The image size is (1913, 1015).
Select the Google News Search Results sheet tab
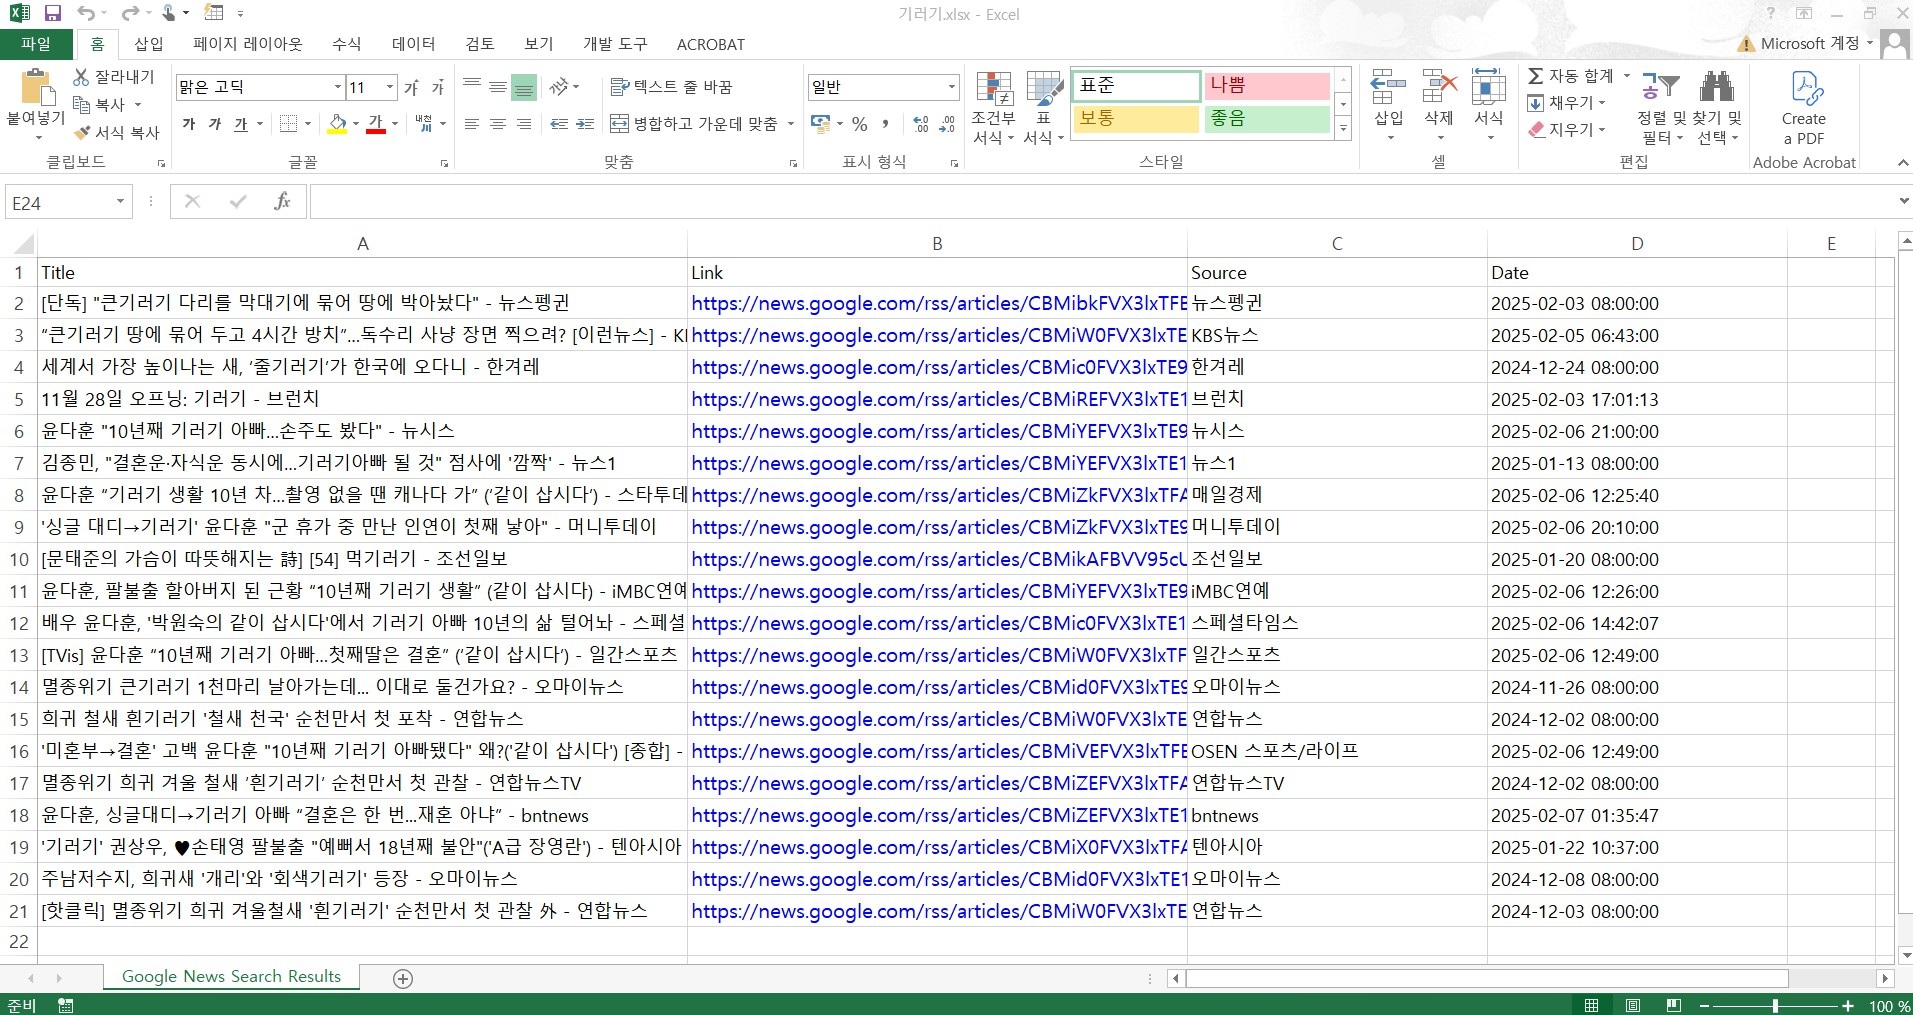230,977
